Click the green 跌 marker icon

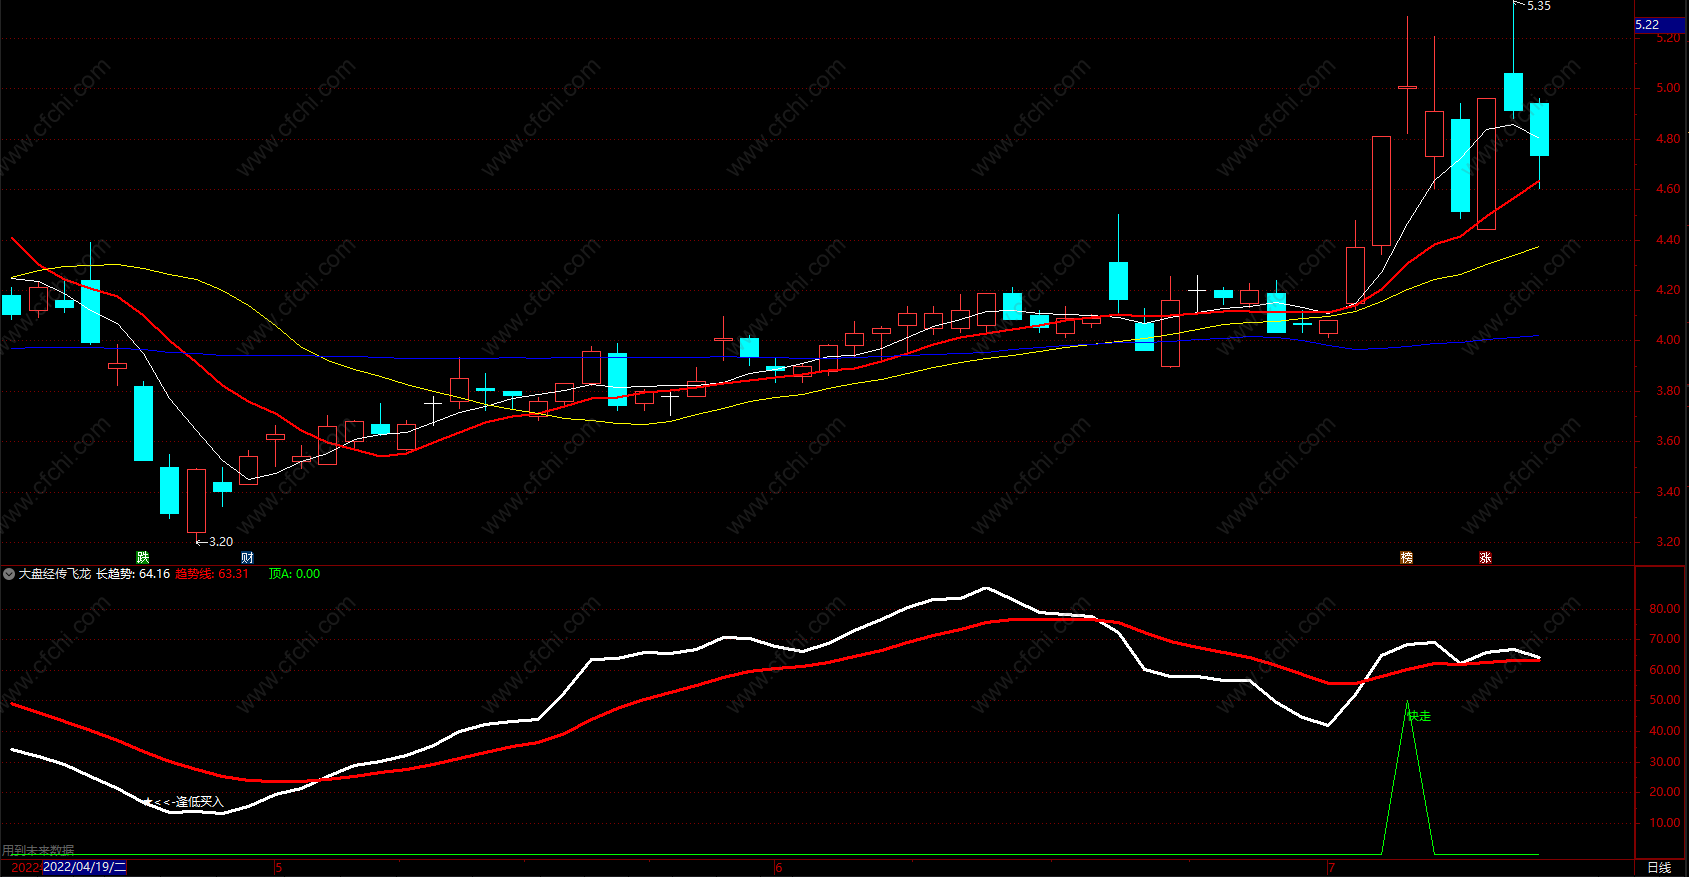[143, 558]
